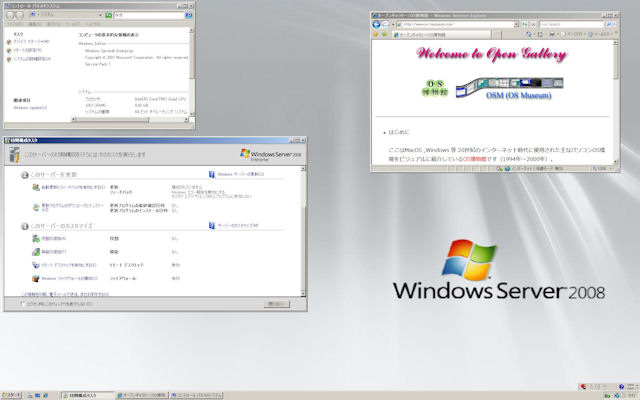This screenshot has width=640, height=400.
Task: Open address bar dropdown arrow in Internet Explorer
Action: (x=516, y=24)
